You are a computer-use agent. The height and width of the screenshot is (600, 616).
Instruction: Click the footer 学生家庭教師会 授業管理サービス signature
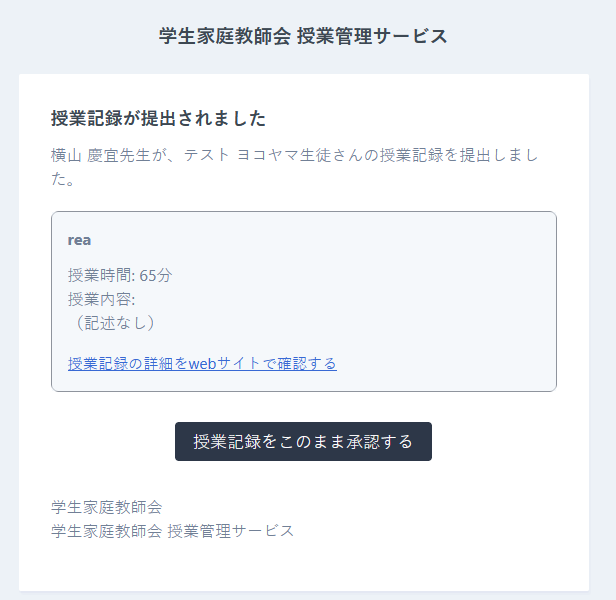[x=172, y=530]
